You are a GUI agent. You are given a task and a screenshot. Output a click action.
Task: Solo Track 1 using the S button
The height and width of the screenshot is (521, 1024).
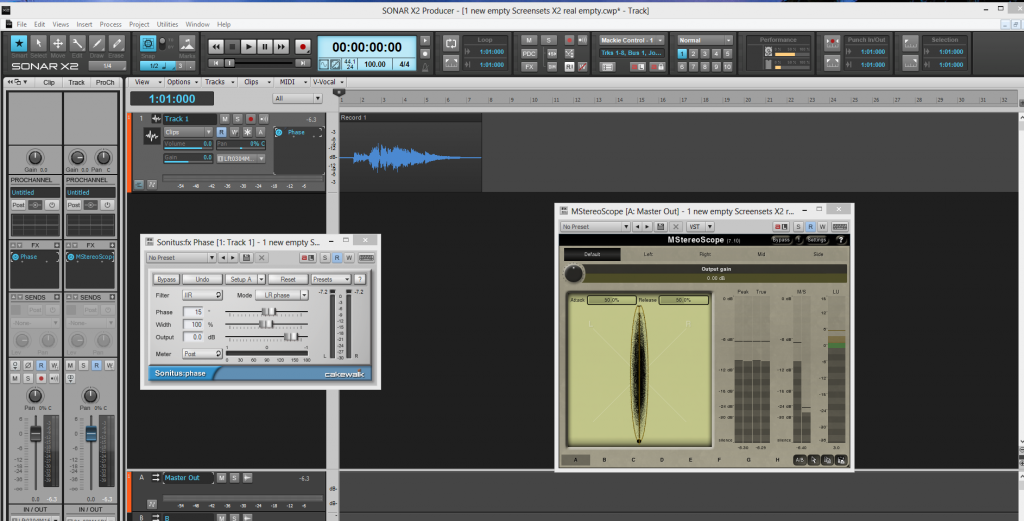click(x=237, y=119)
